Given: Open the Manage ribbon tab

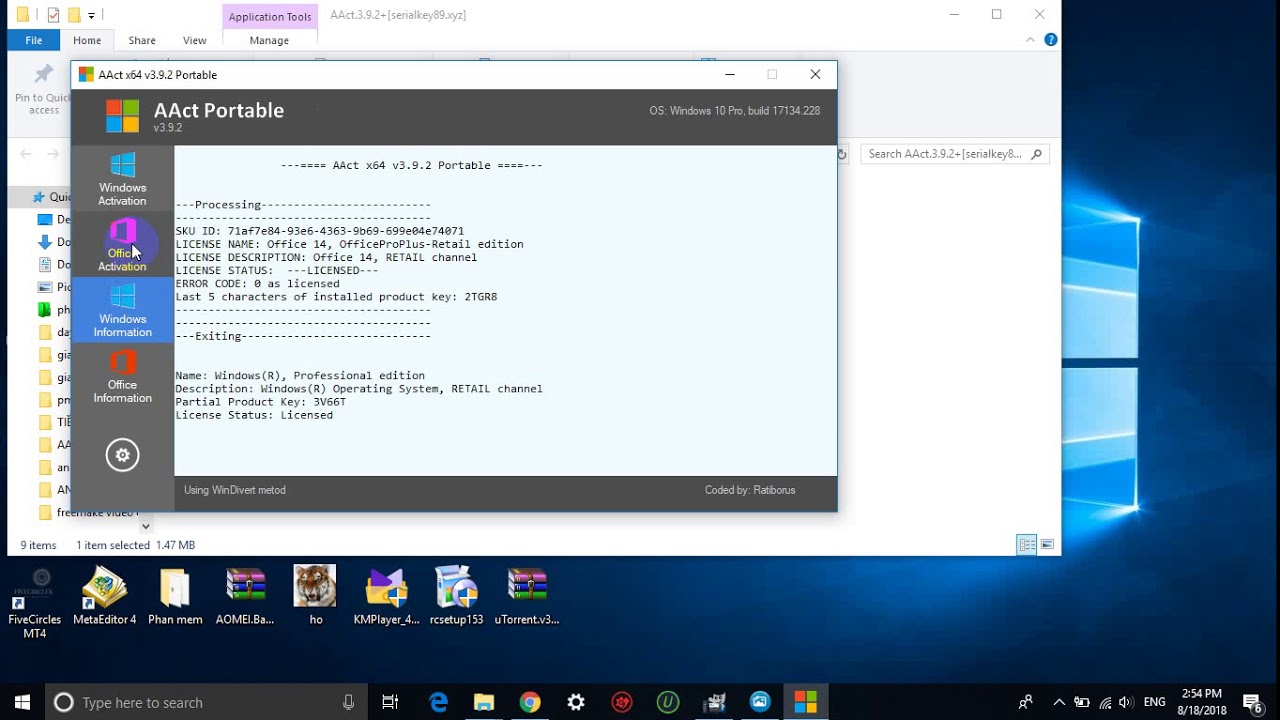Looking at the screenshot, I should point(269,40).
